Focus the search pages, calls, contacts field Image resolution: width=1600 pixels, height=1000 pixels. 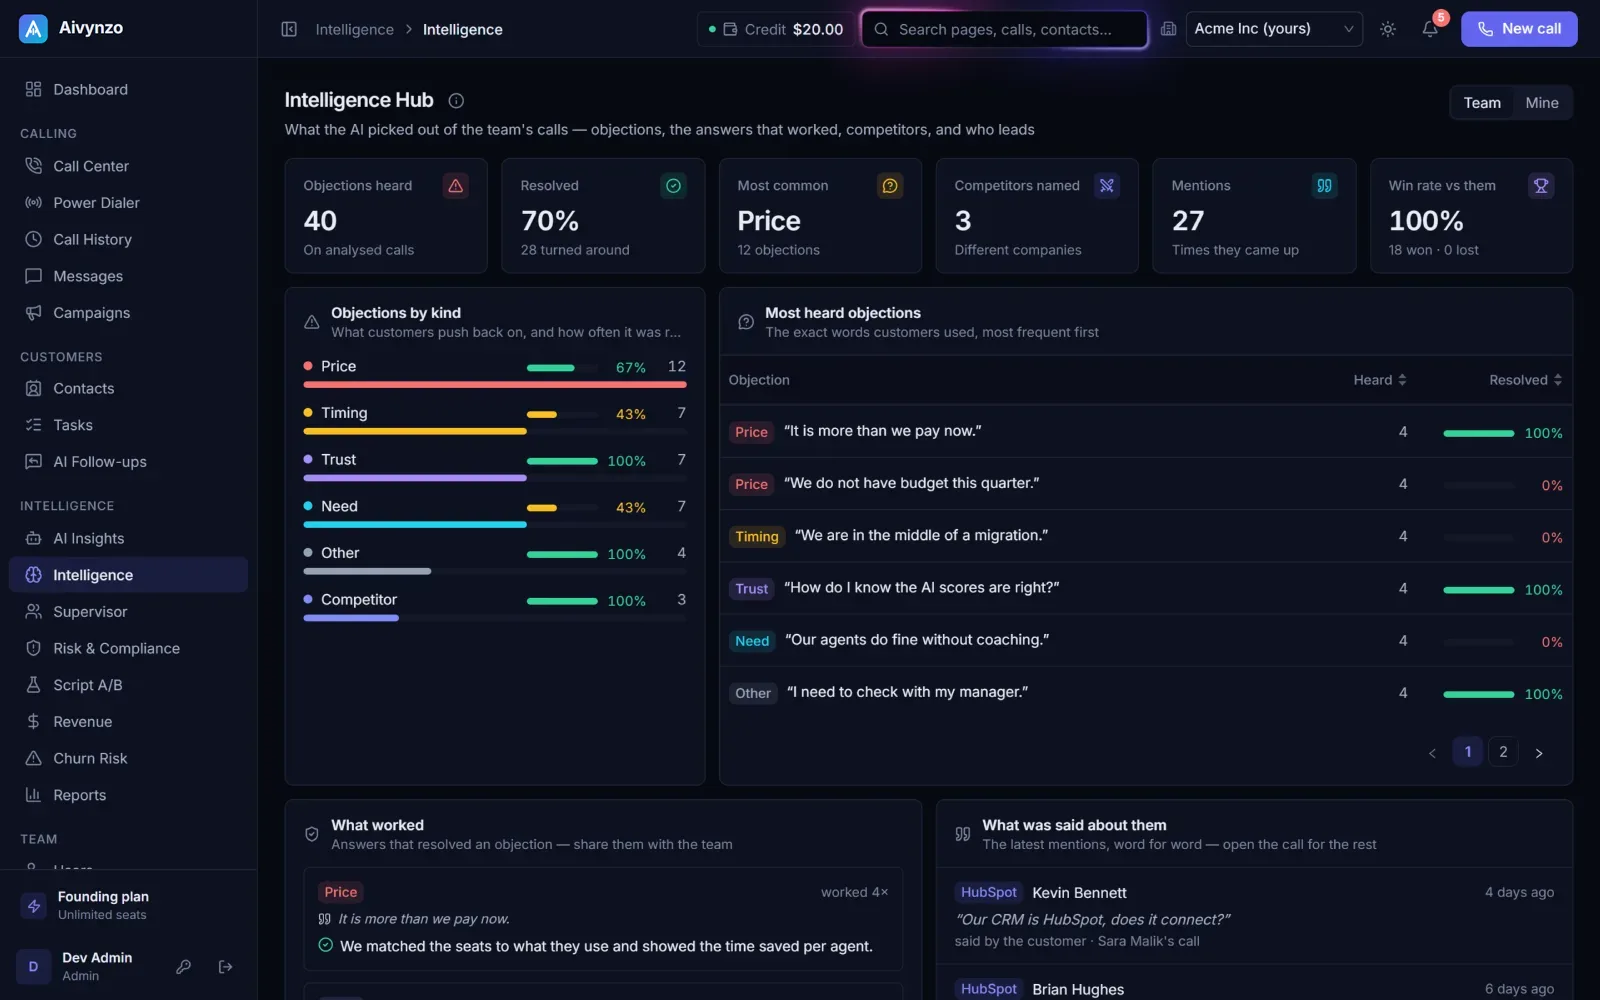pyautogui.click(x=1004, y=29)
